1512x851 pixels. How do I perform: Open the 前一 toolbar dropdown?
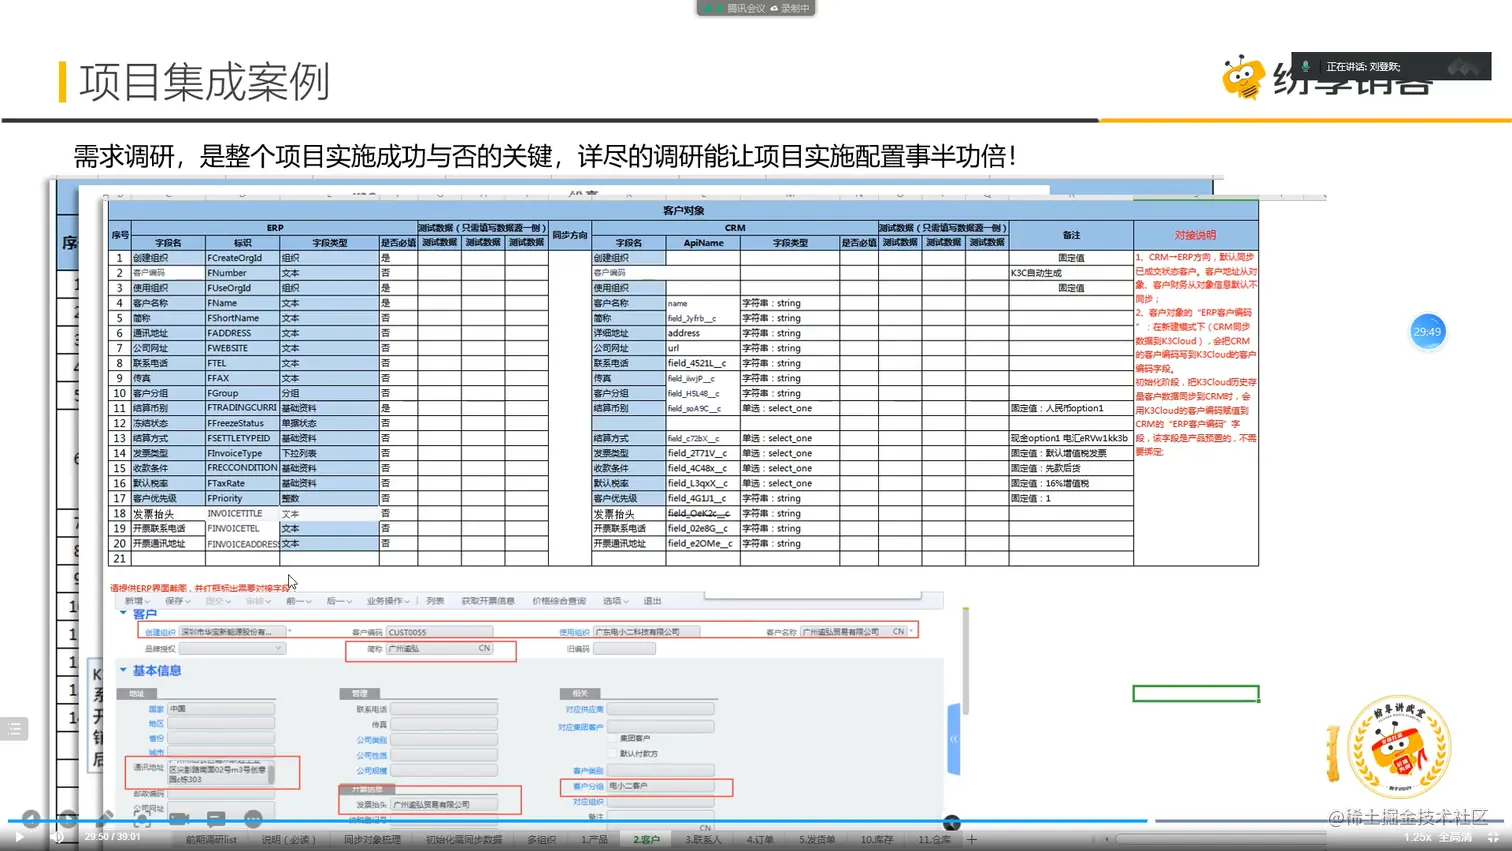pyautogui.click(x=298, y=601)
